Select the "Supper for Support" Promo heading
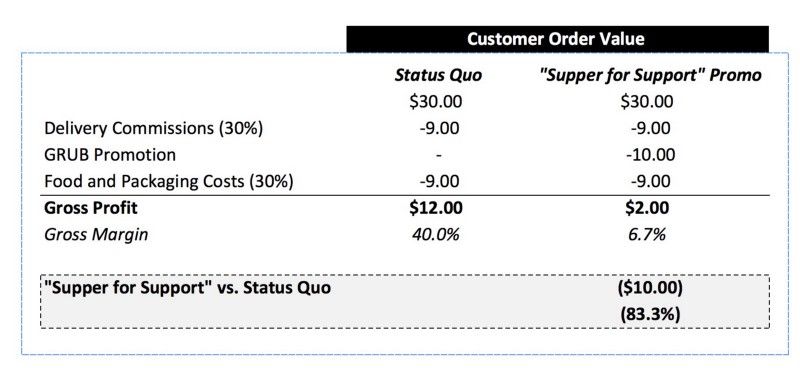Image resolution: width=800 pixels, height=372 pixels. pos(650,76)
